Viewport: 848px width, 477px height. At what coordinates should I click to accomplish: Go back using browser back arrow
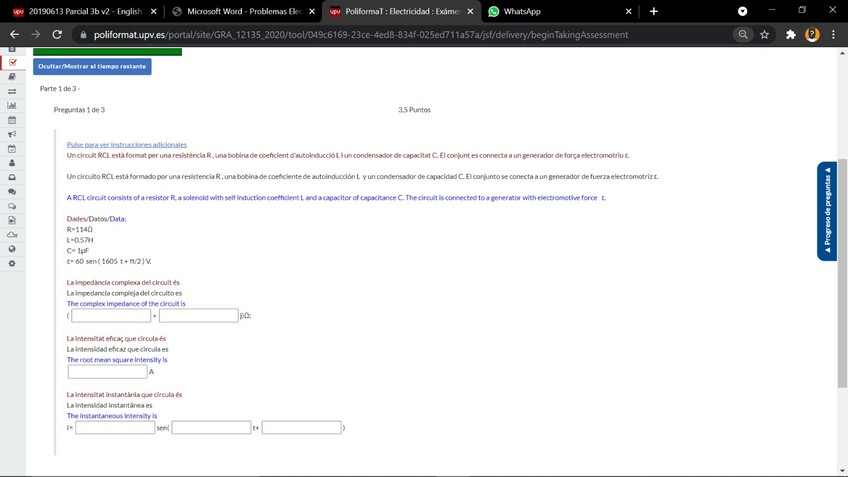click(x=15, y=35)
